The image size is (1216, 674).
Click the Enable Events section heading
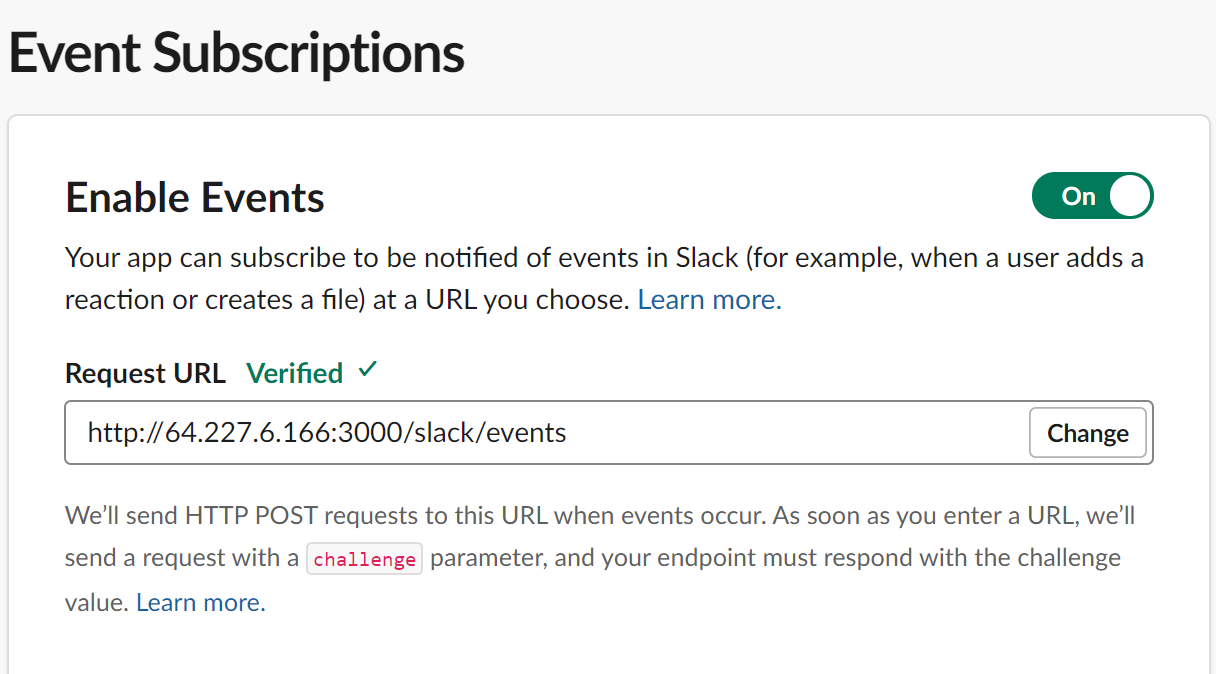click(195, 197)
